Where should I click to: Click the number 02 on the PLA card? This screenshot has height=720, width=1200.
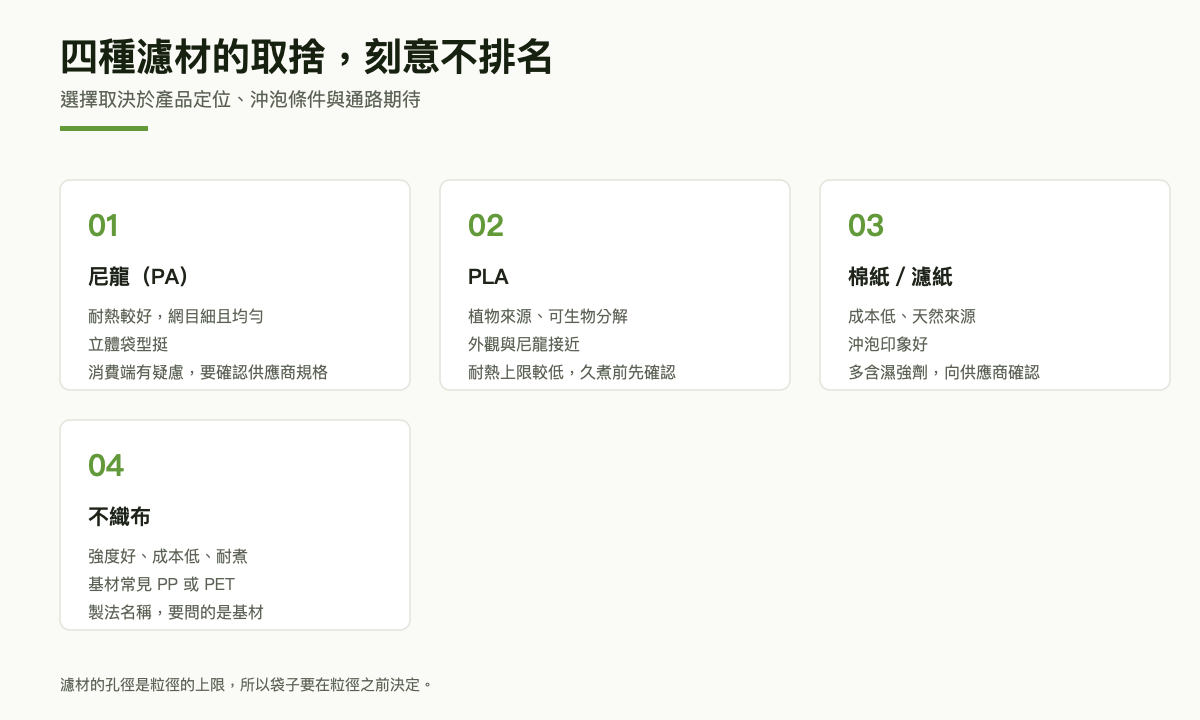click(486, 226)
